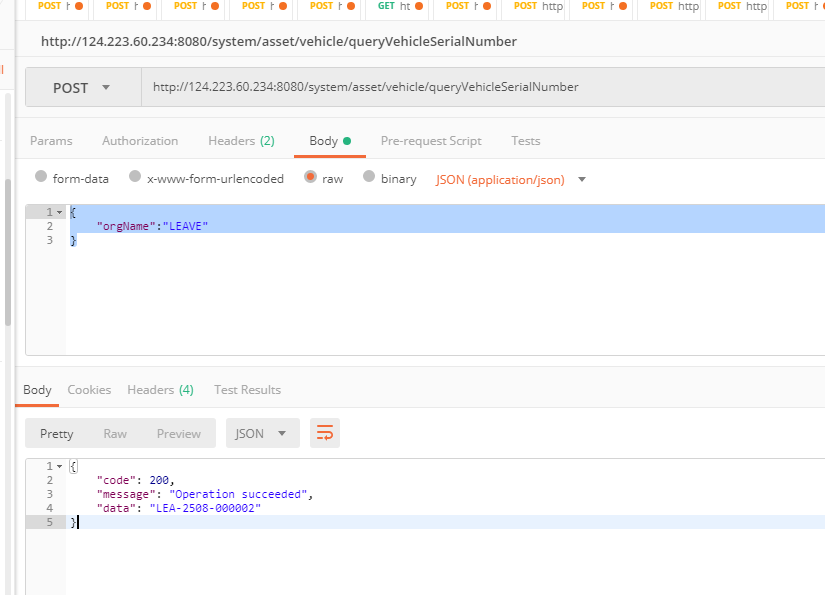Select the form-data radio button
Image resolution: width=825 pixels, height=595 pixels.
coord(41,178)
